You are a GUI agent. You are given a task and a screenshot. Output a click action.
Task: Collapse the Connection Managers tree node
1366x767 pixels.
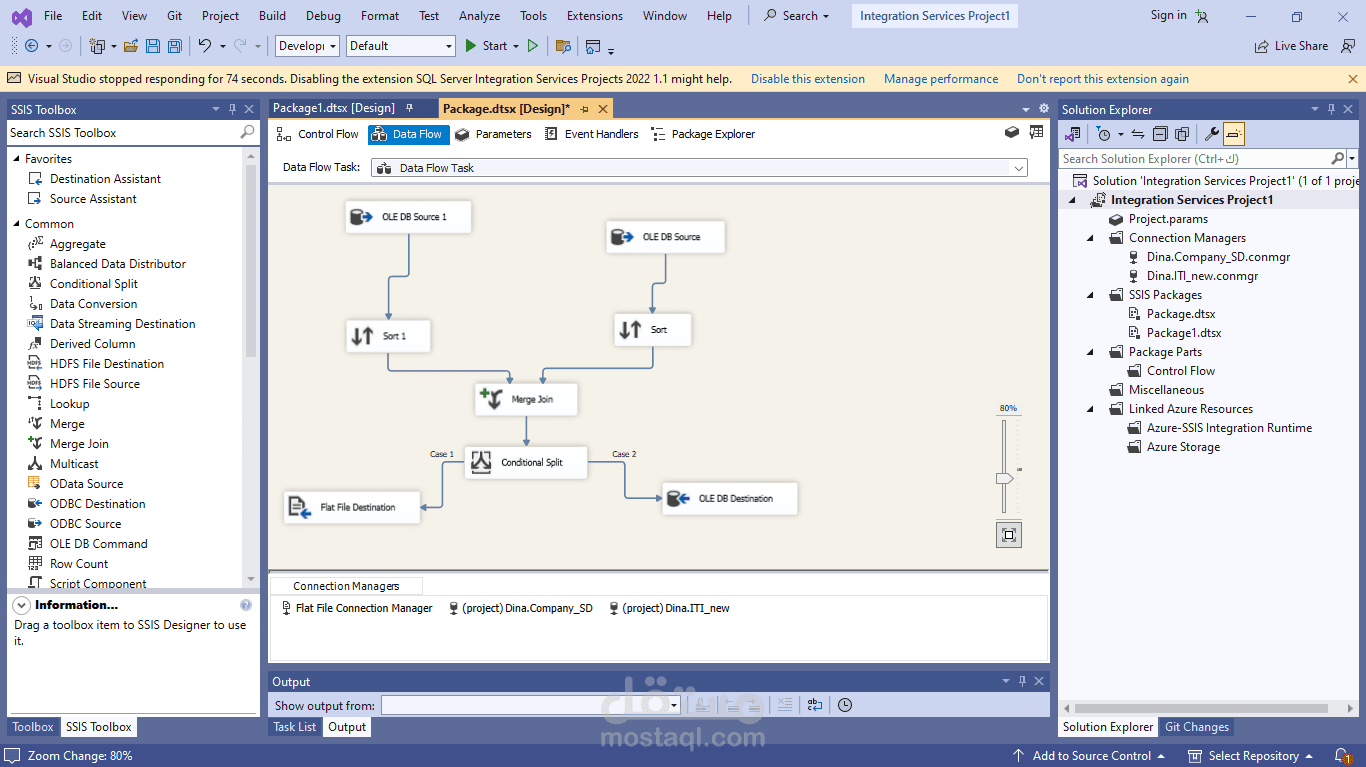[x=1091, y=238]
